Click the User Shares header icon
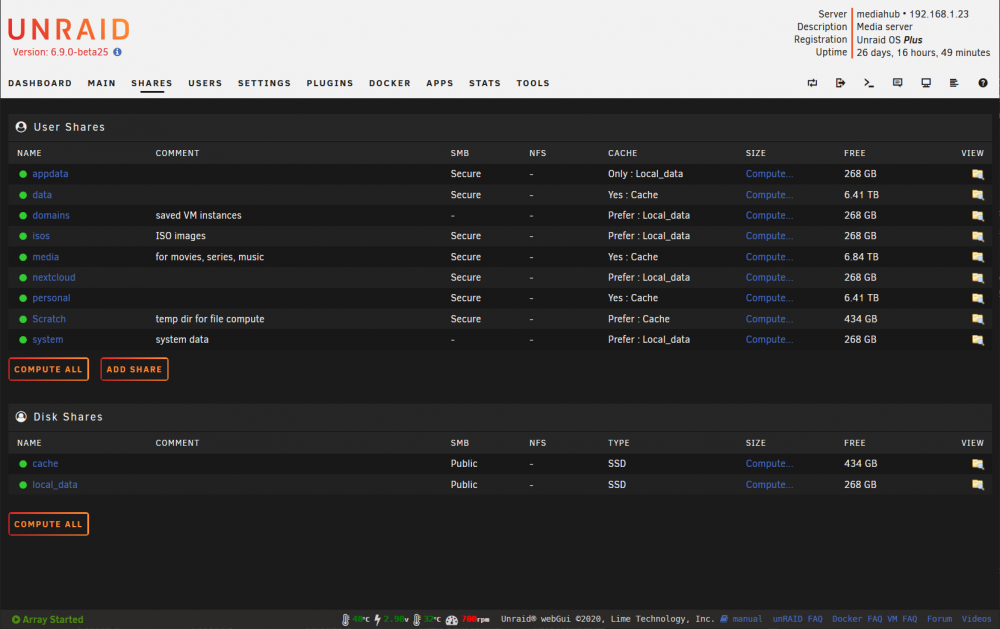The image size is (1000, 629). (x=21, y=127)
